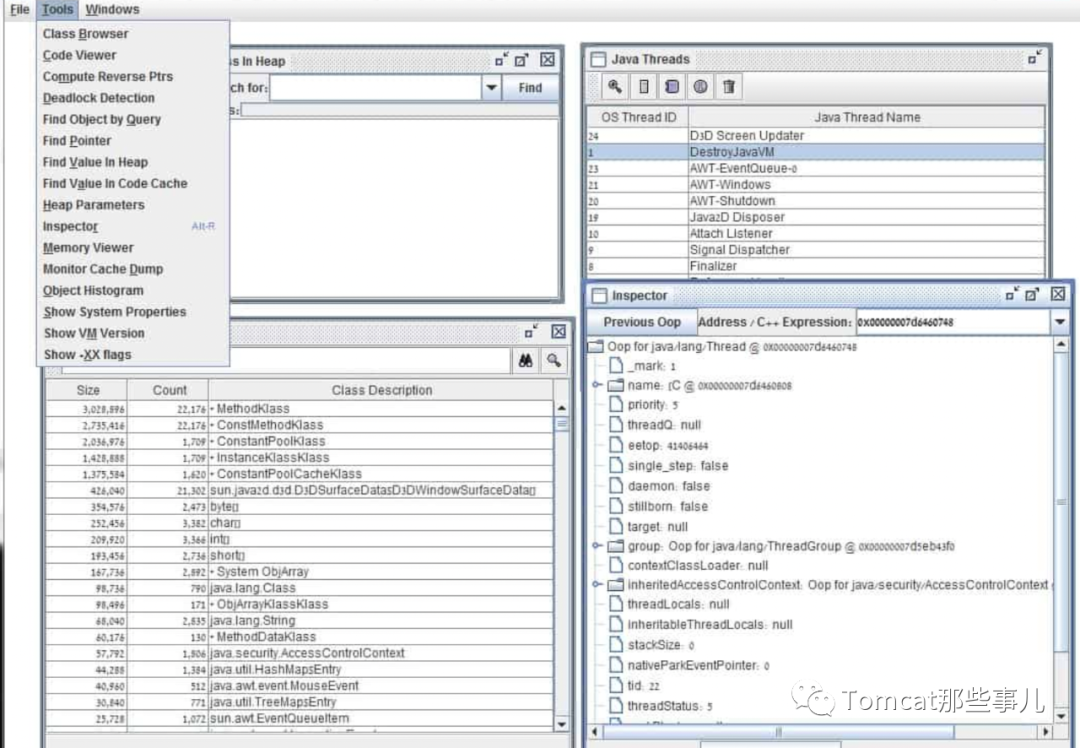
Task: Open the Windows menu
Action: pyautogui.click(x=112, y=10)
